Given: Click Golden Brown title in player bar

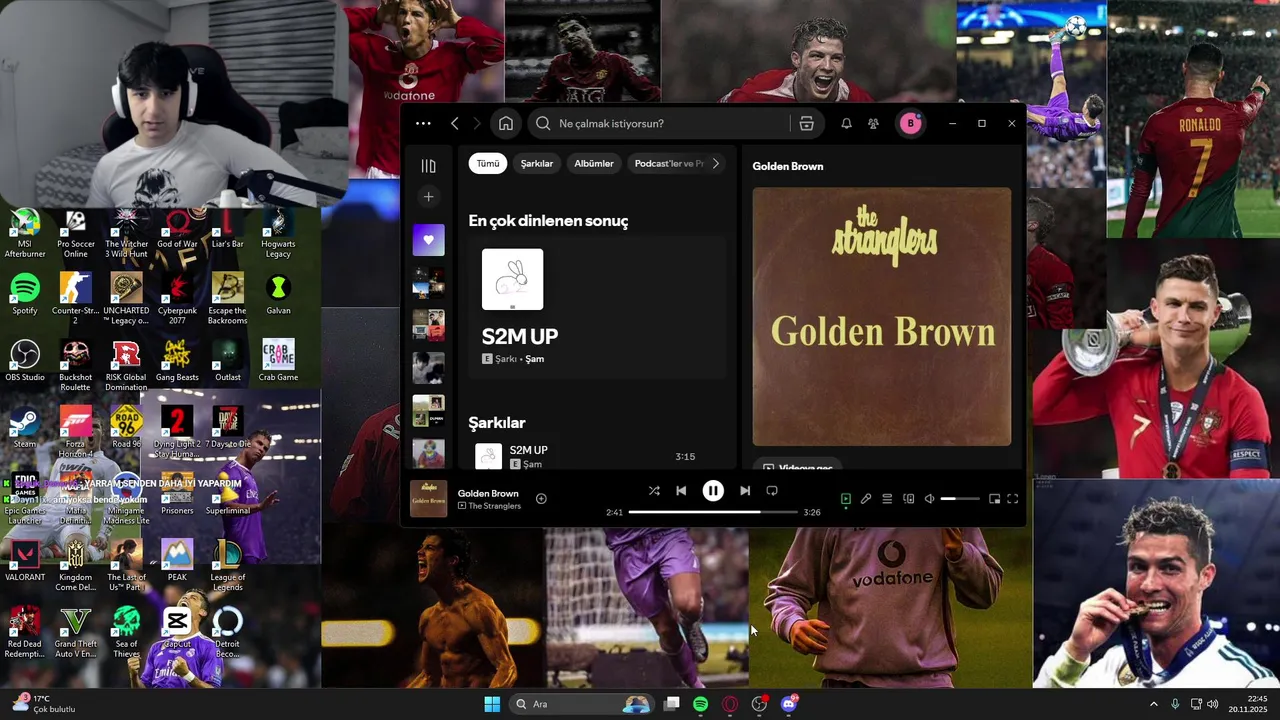Looking at the screenshot, I should [x=488, y=493].
